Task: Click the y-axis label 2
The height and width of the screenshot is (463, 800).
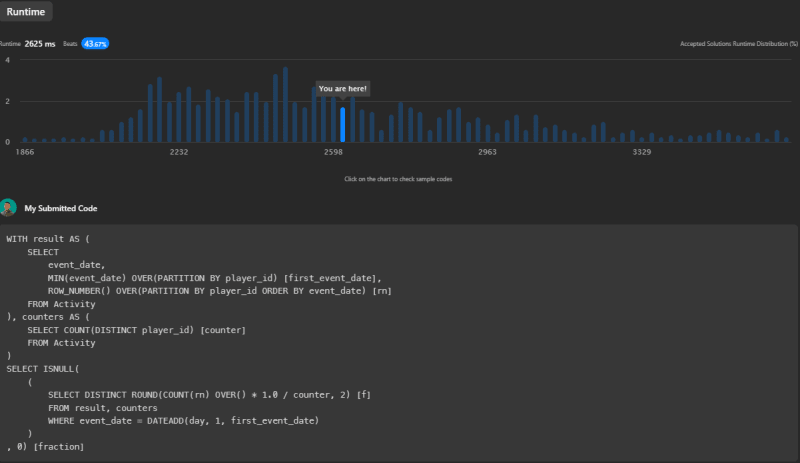Action: [x=8, y=102]
